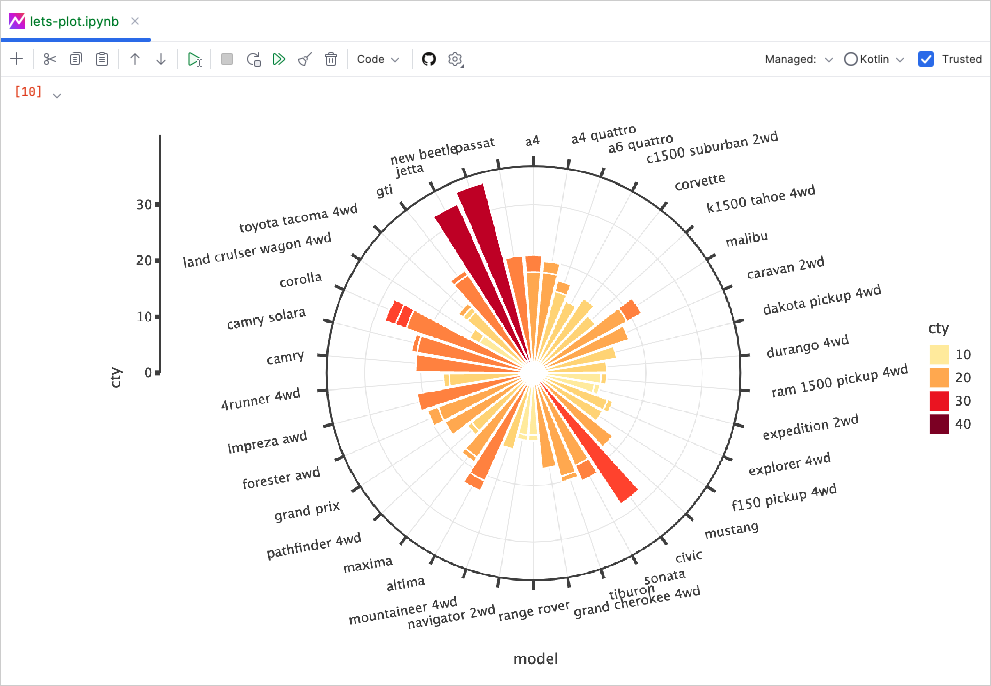Viewport: 991px width, 686px height.
Task: Move cell up with the up arrow
Action: [x=135, y=59]
